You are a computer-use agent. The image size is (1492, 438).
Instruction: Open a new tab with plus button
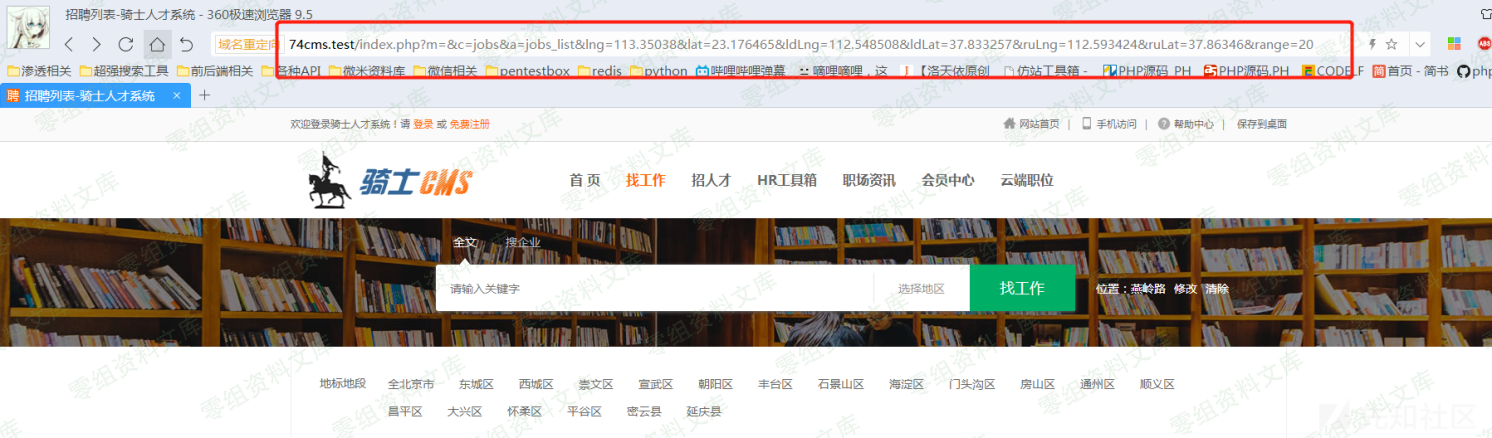coord(205,96)
